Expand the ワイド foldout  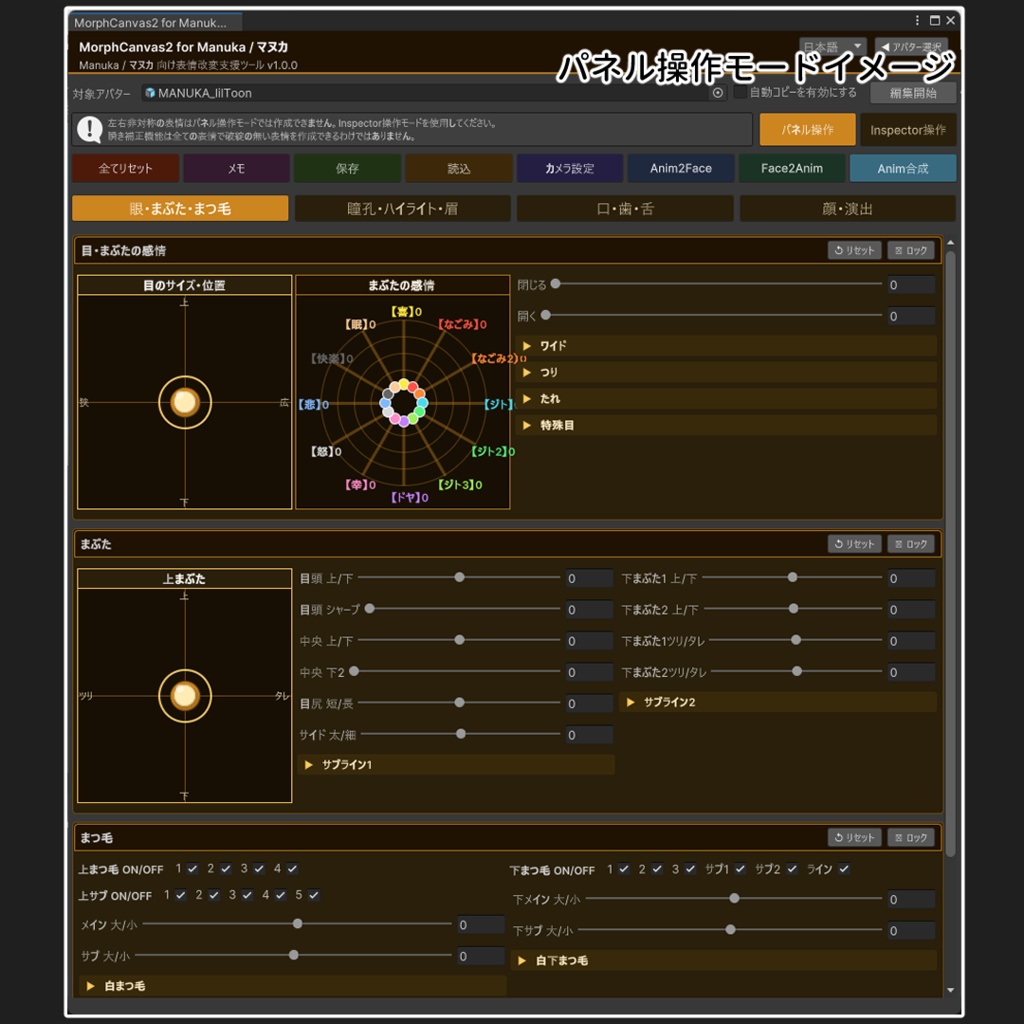point(726,345)
